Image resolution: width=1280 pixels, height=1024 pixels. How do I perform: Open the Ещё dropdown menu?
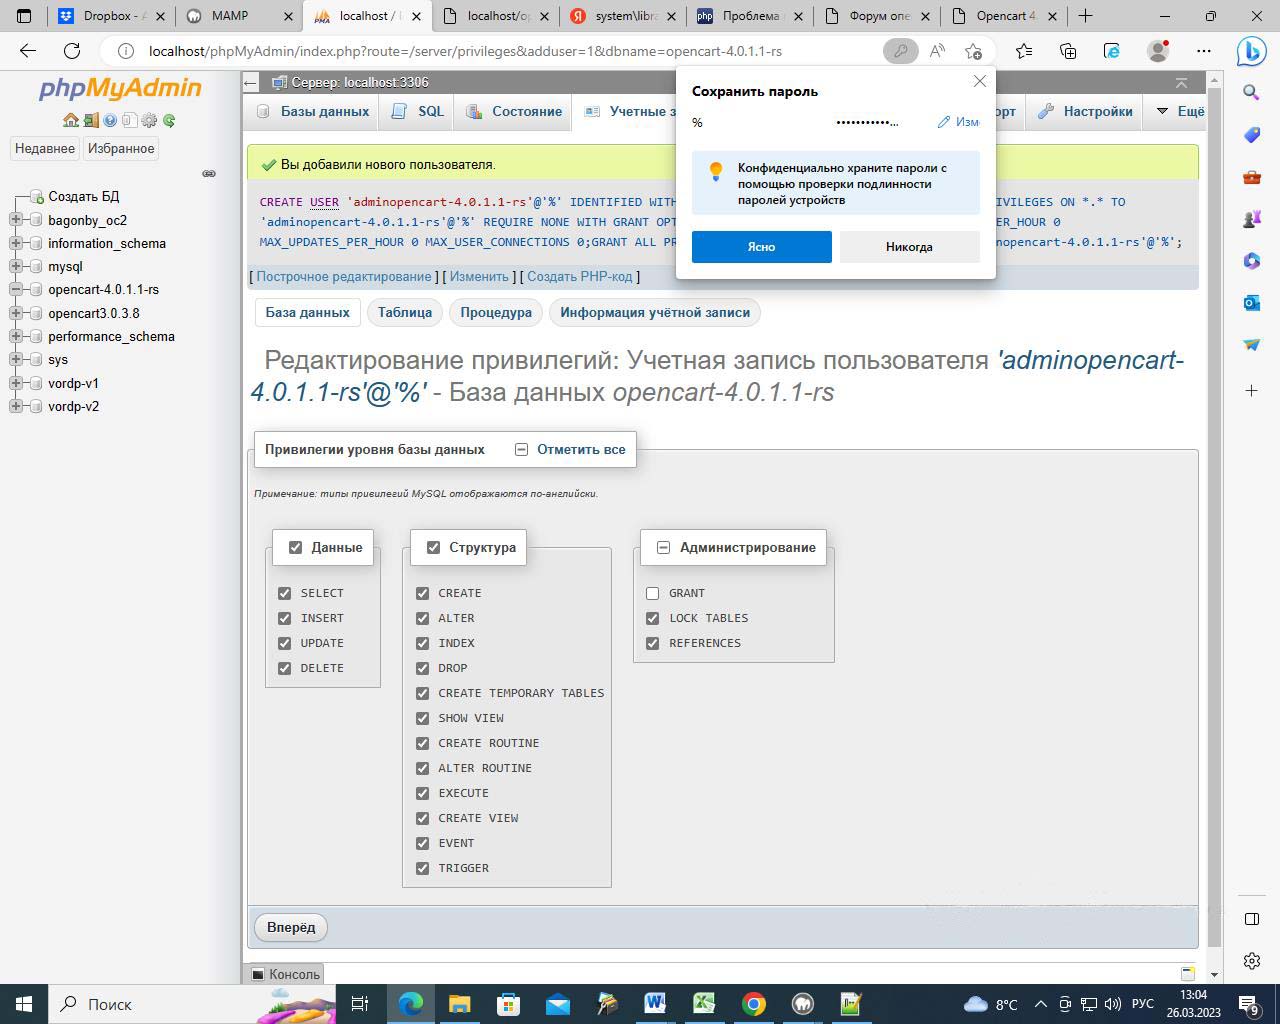click(1180, 111)
